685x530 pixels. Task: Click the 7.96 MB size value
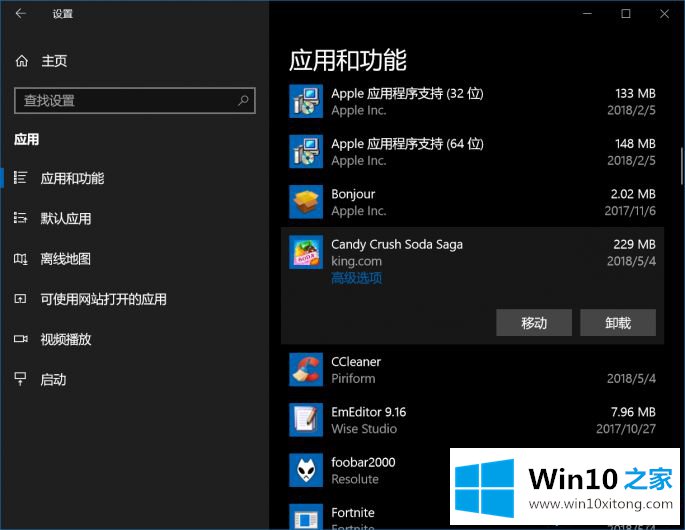pyautogui.click(x=633, y=412)
